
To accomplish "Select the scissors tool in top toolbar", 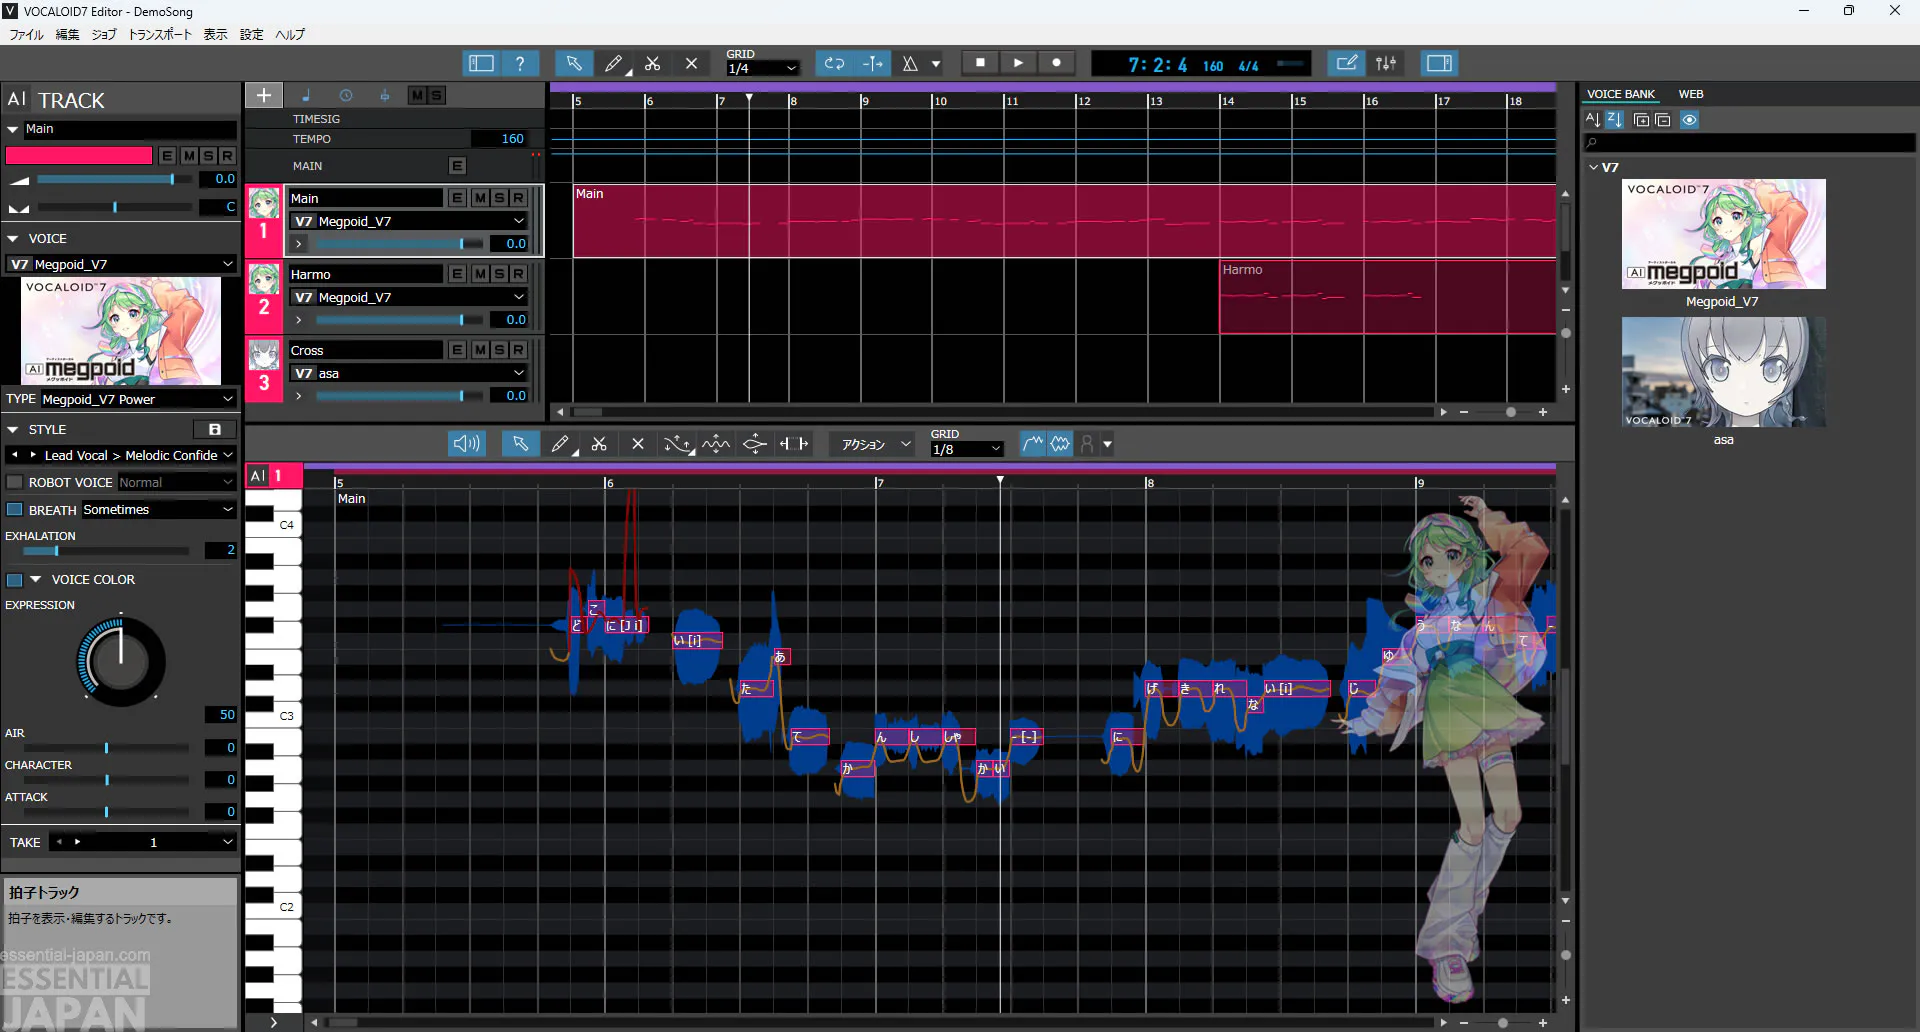I will coord(652,63).
